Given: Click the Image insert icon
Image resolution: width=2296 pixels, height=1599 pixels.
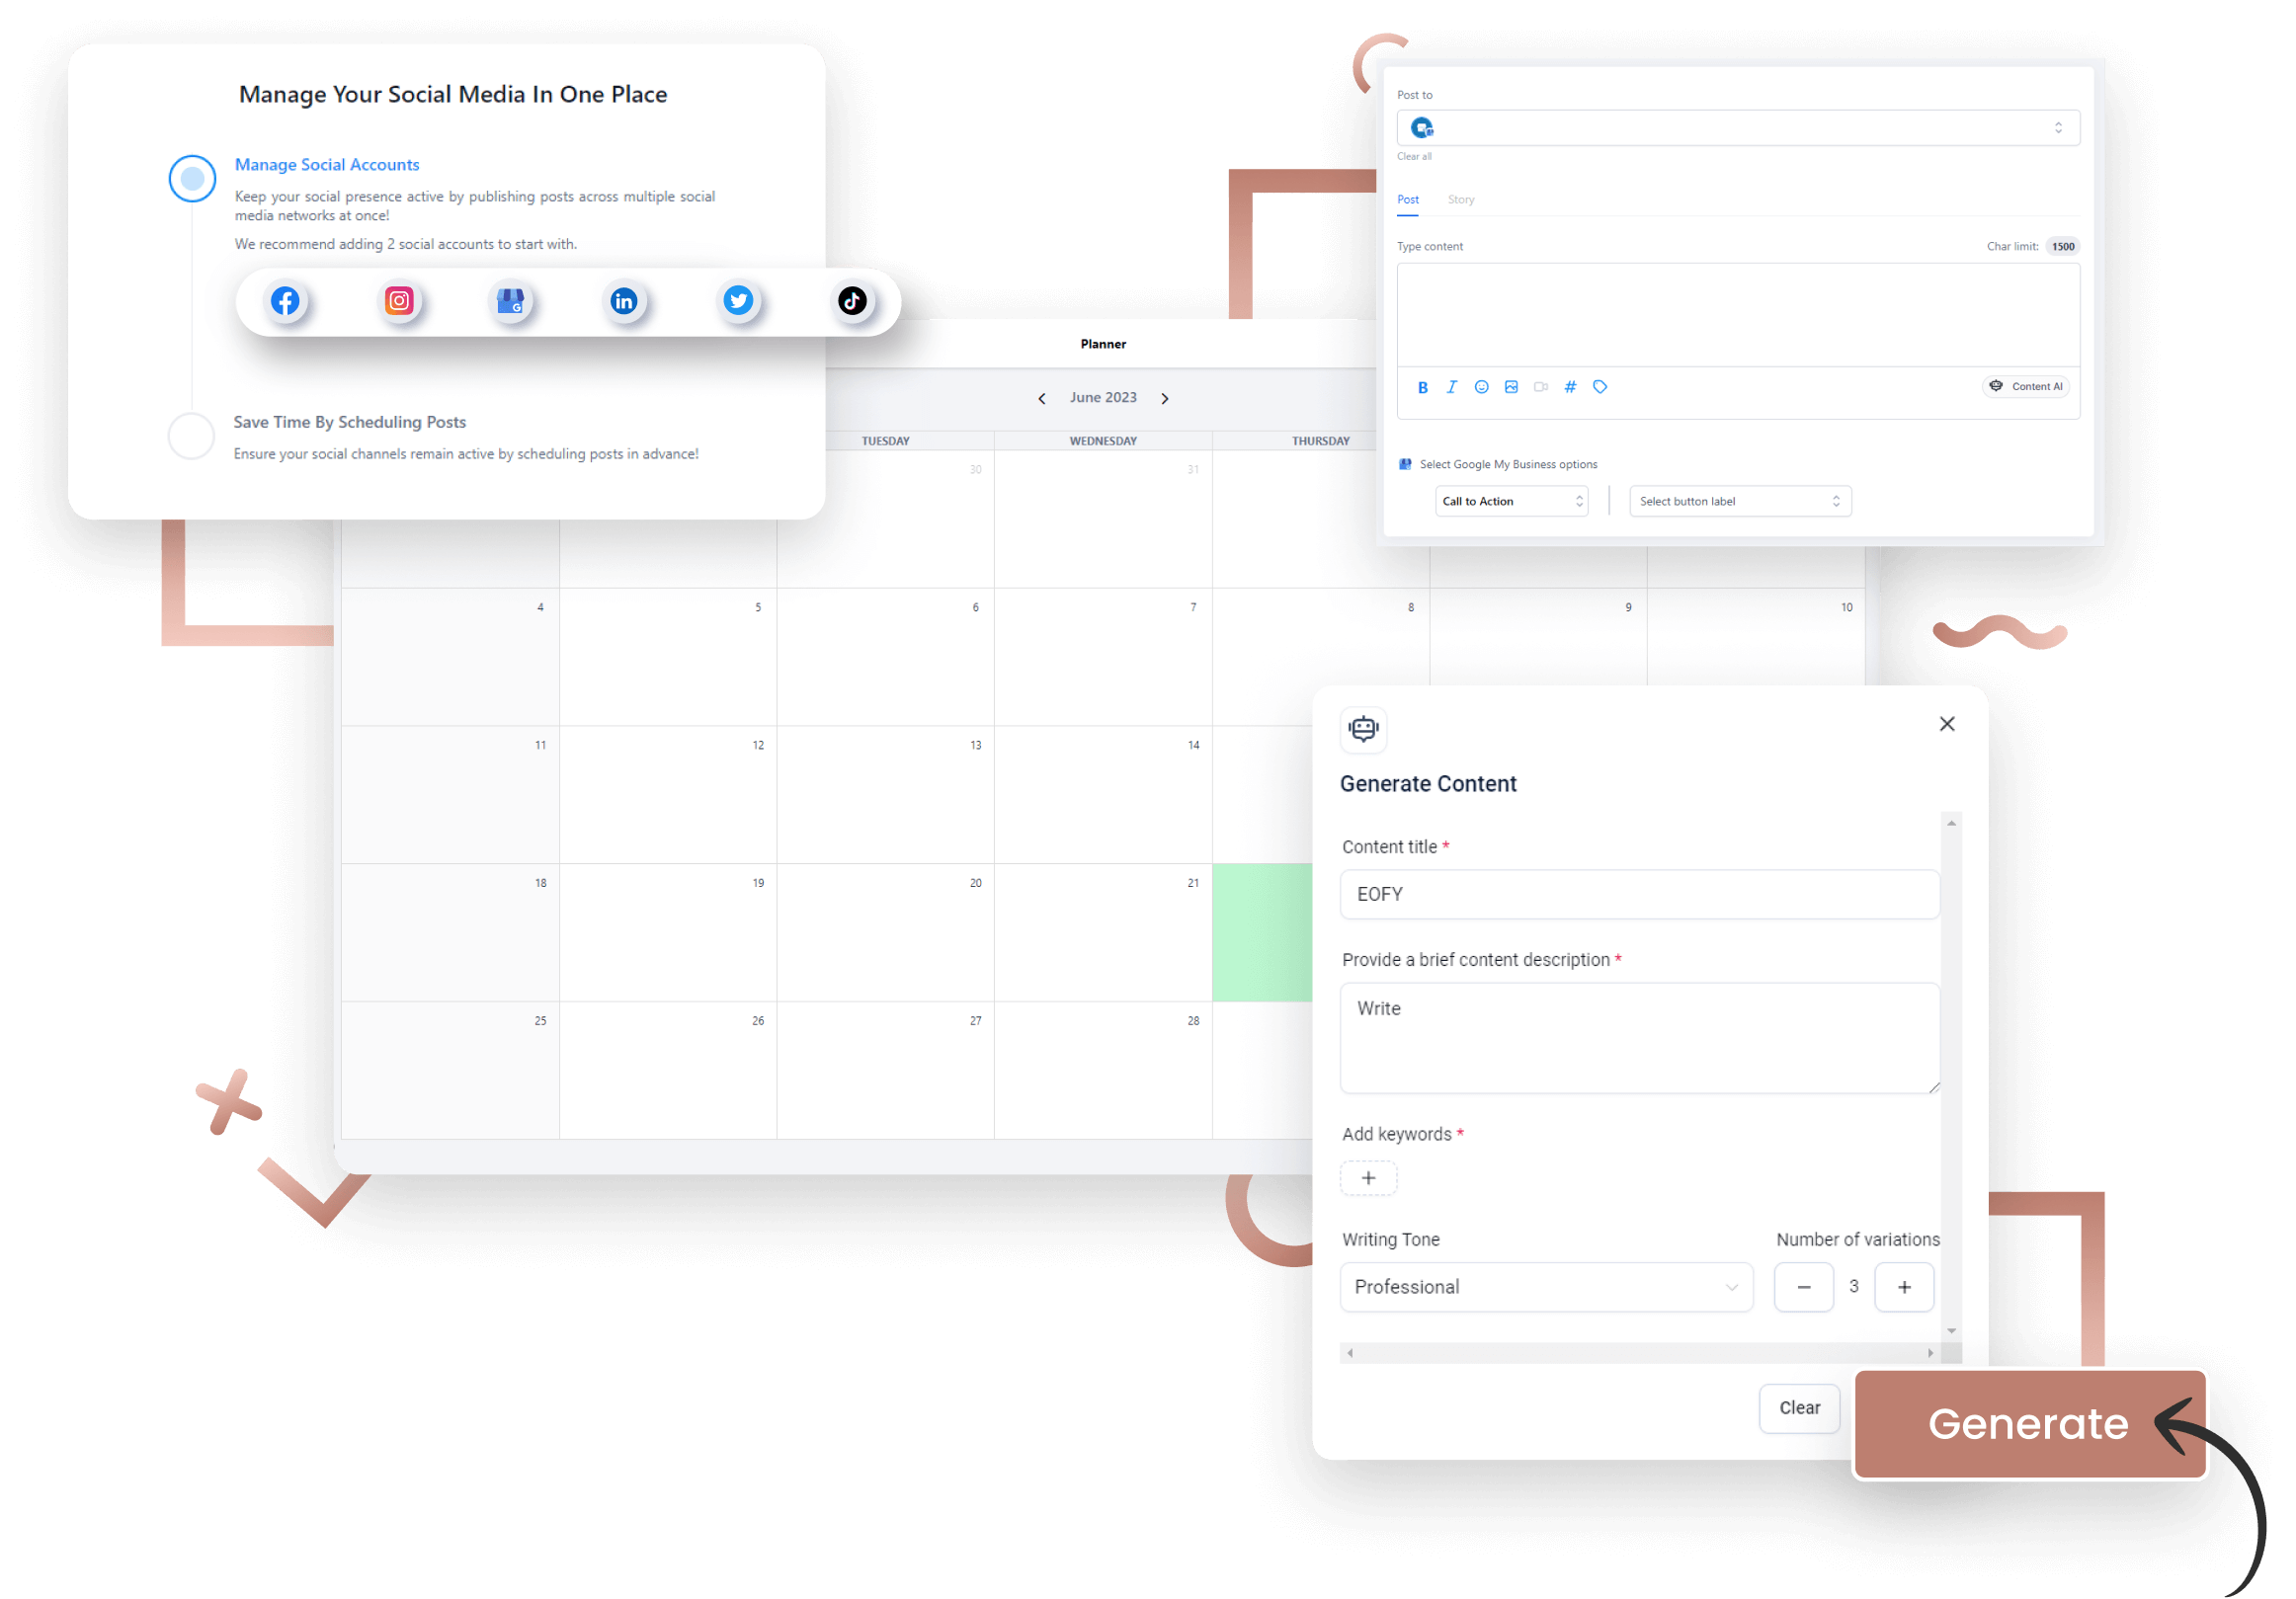Looking at the screenshot, I should pos(1511,385).
